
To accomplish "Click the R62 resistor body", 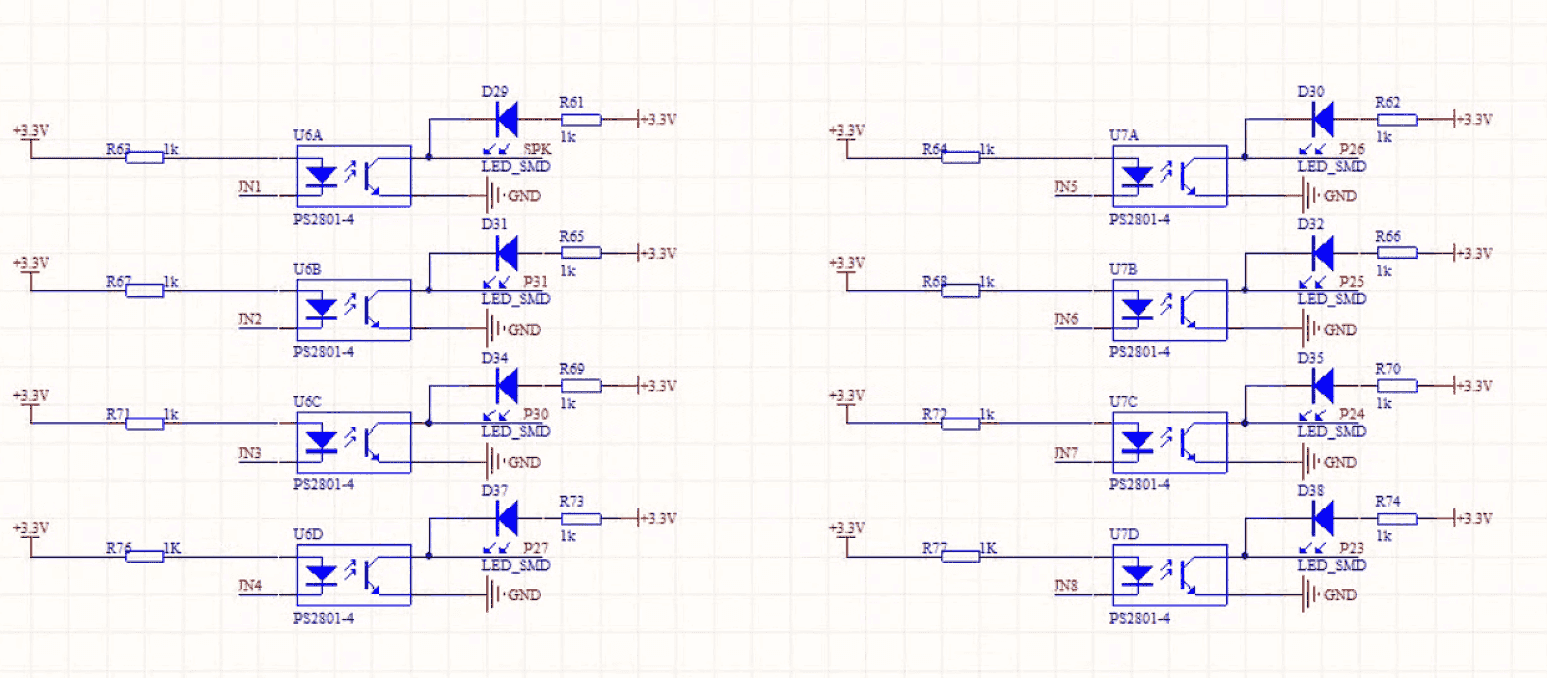I will (x=1398, y=119).
